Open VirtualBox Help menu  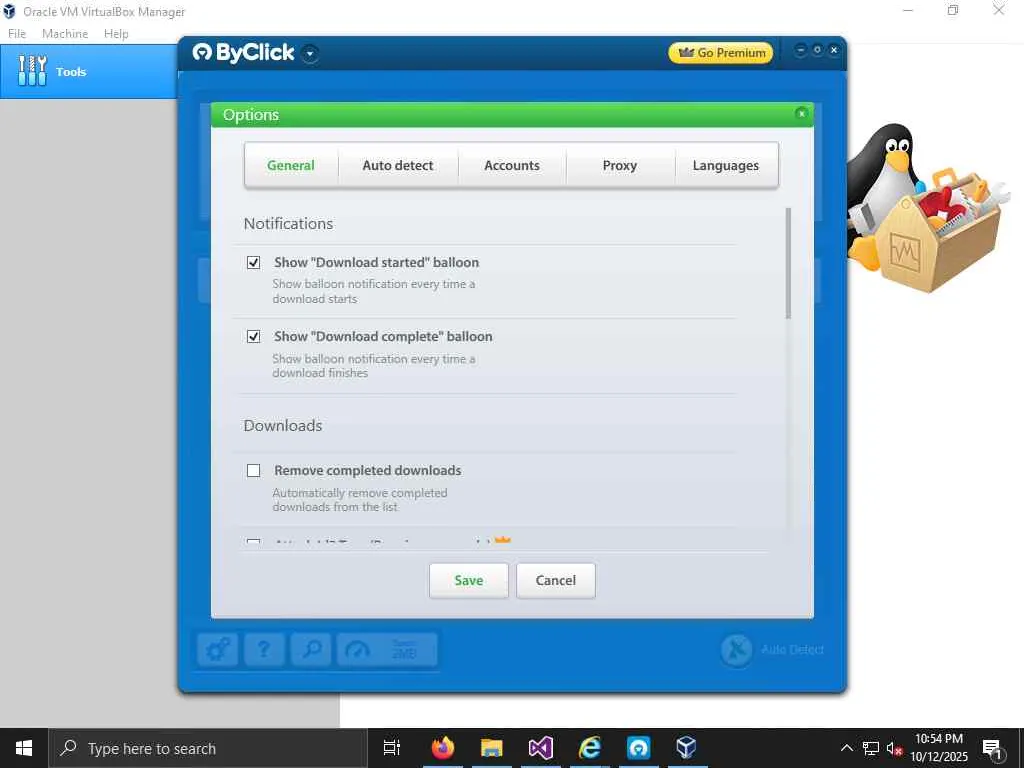(x=116, y=33)
